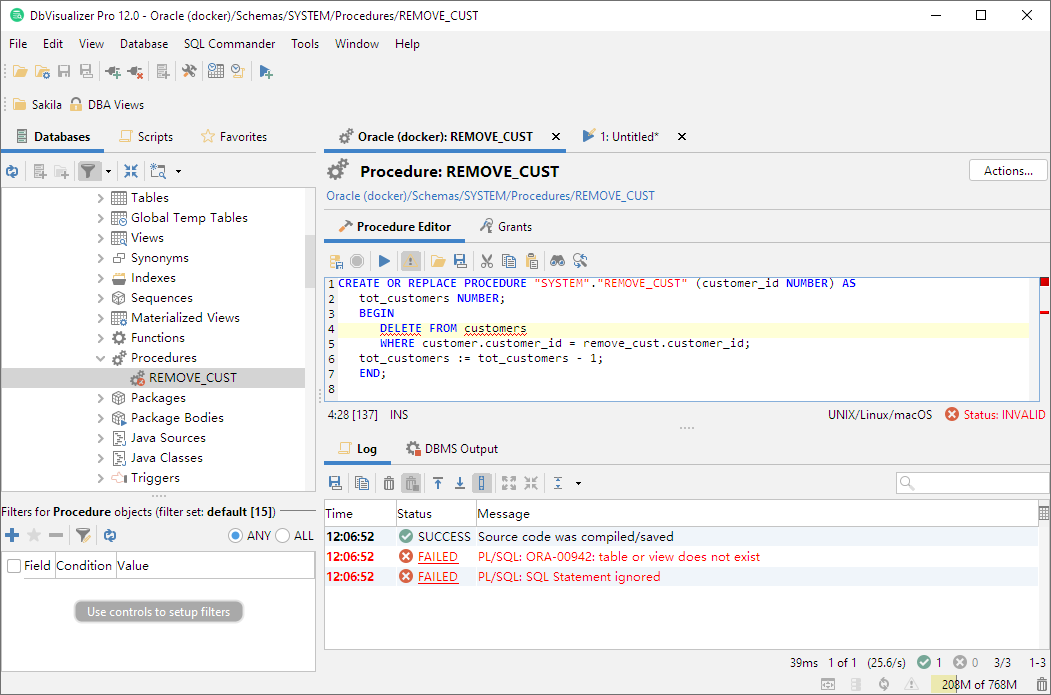Viewport: 1051px width, 695px height.
Task: Toggle the warning triangle button in the editor toolbar
Action: 411,261
